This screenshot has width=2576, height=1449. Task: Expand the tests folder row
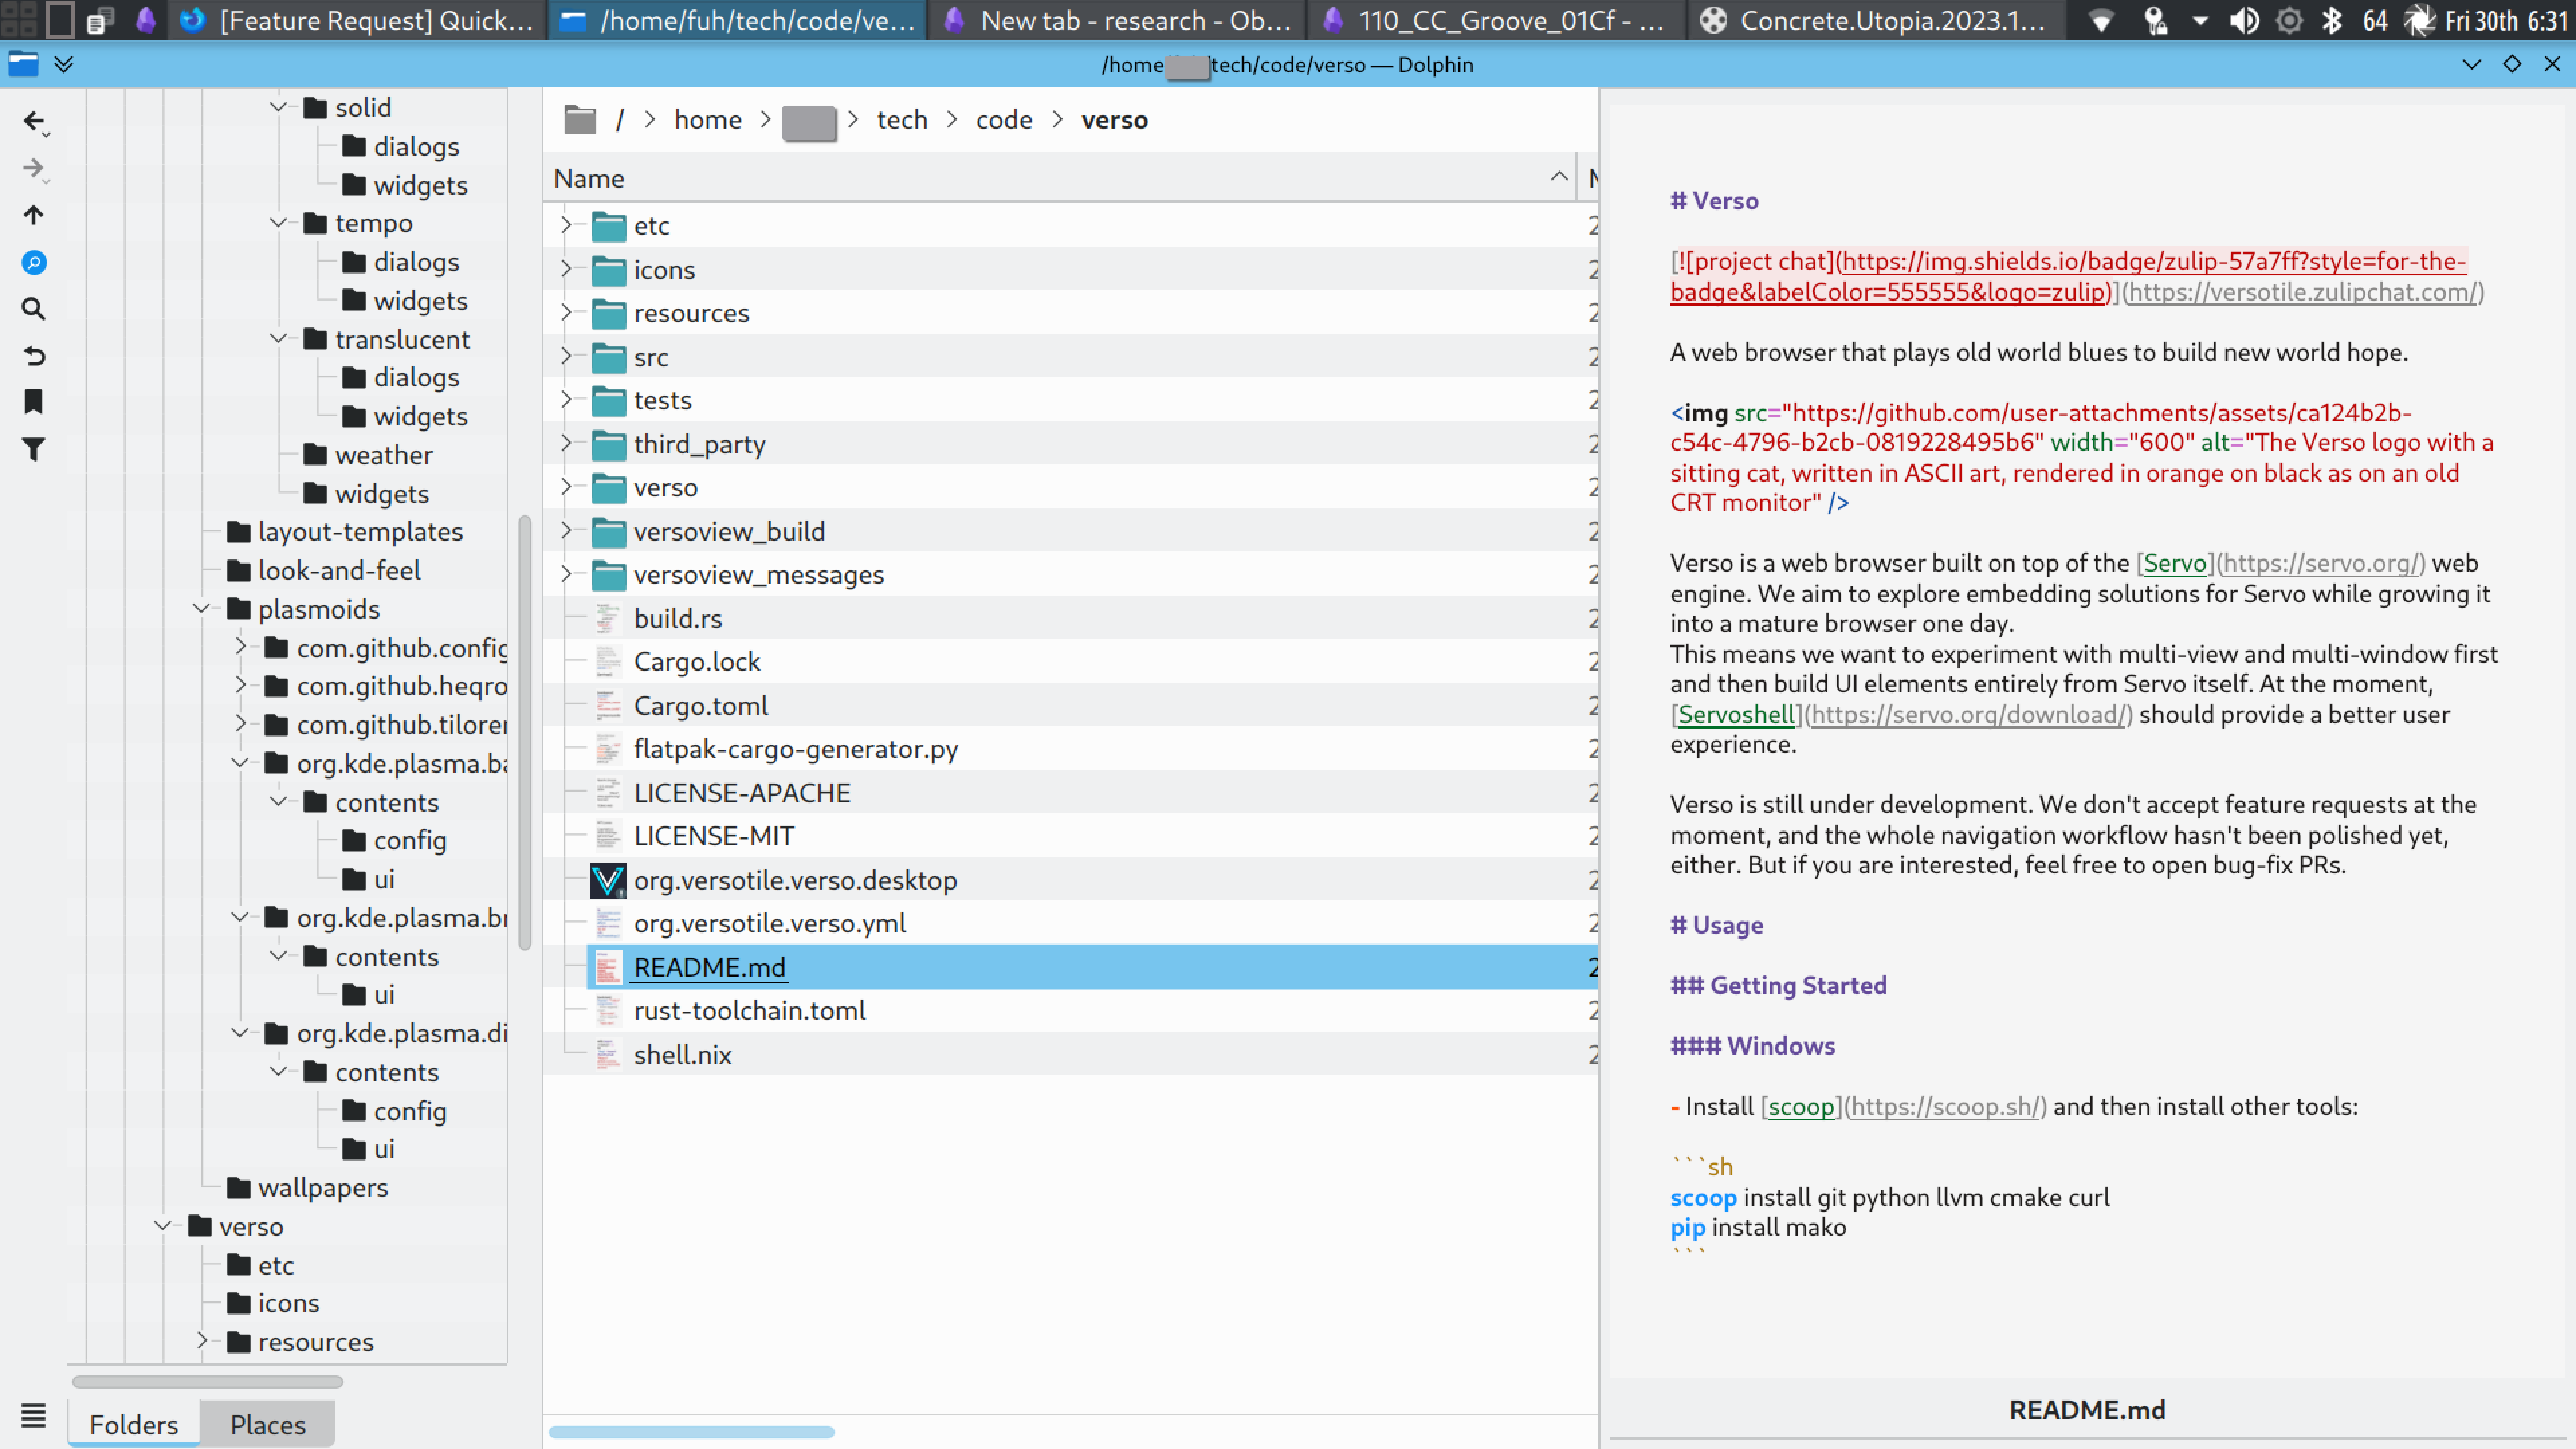(565, 400)
